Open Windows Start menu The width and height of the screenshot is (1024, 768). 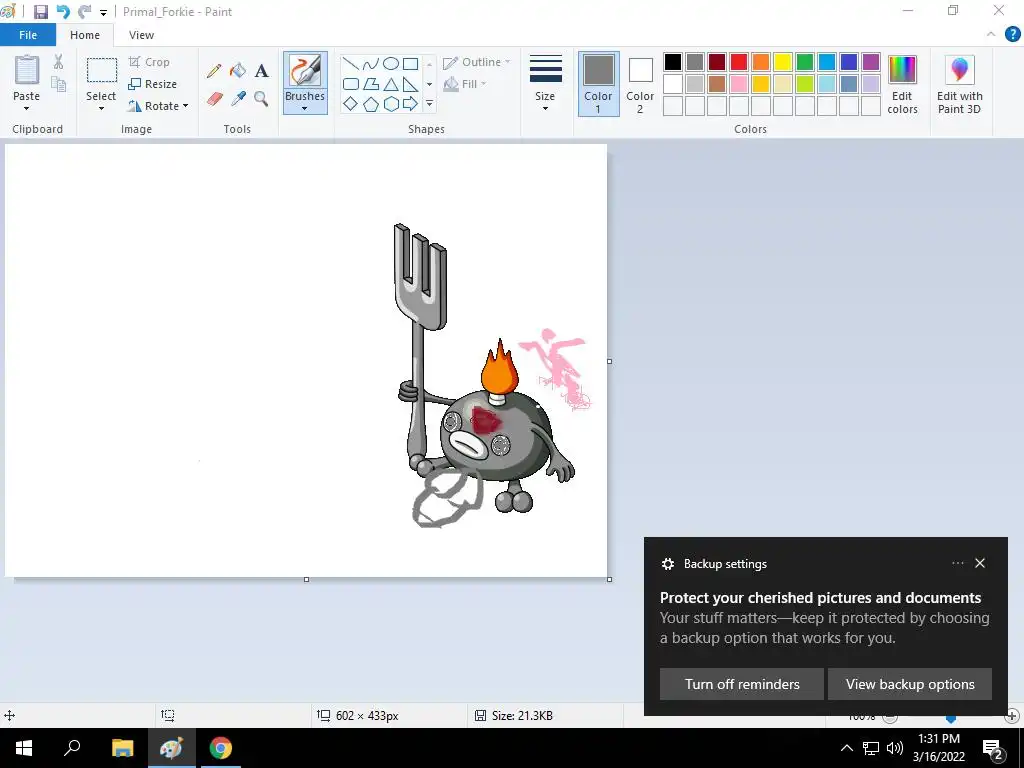24,748
